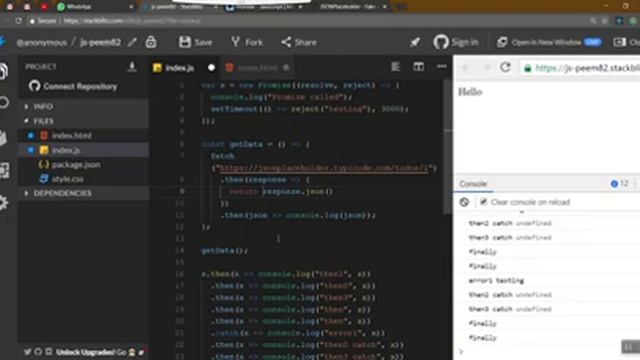Toggle Clear console on reload checkbox
This screenshot has height=360, width=640.
coord(483,202)
